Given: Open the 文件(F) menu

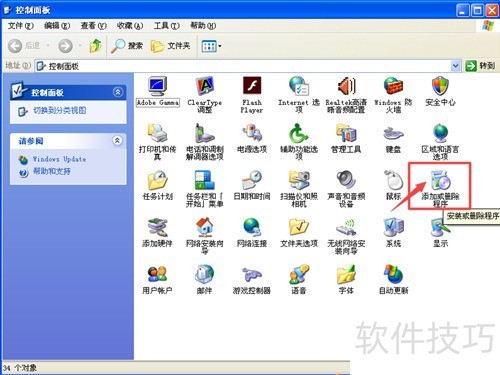Looking at the screenshot, I should [21, 26].
